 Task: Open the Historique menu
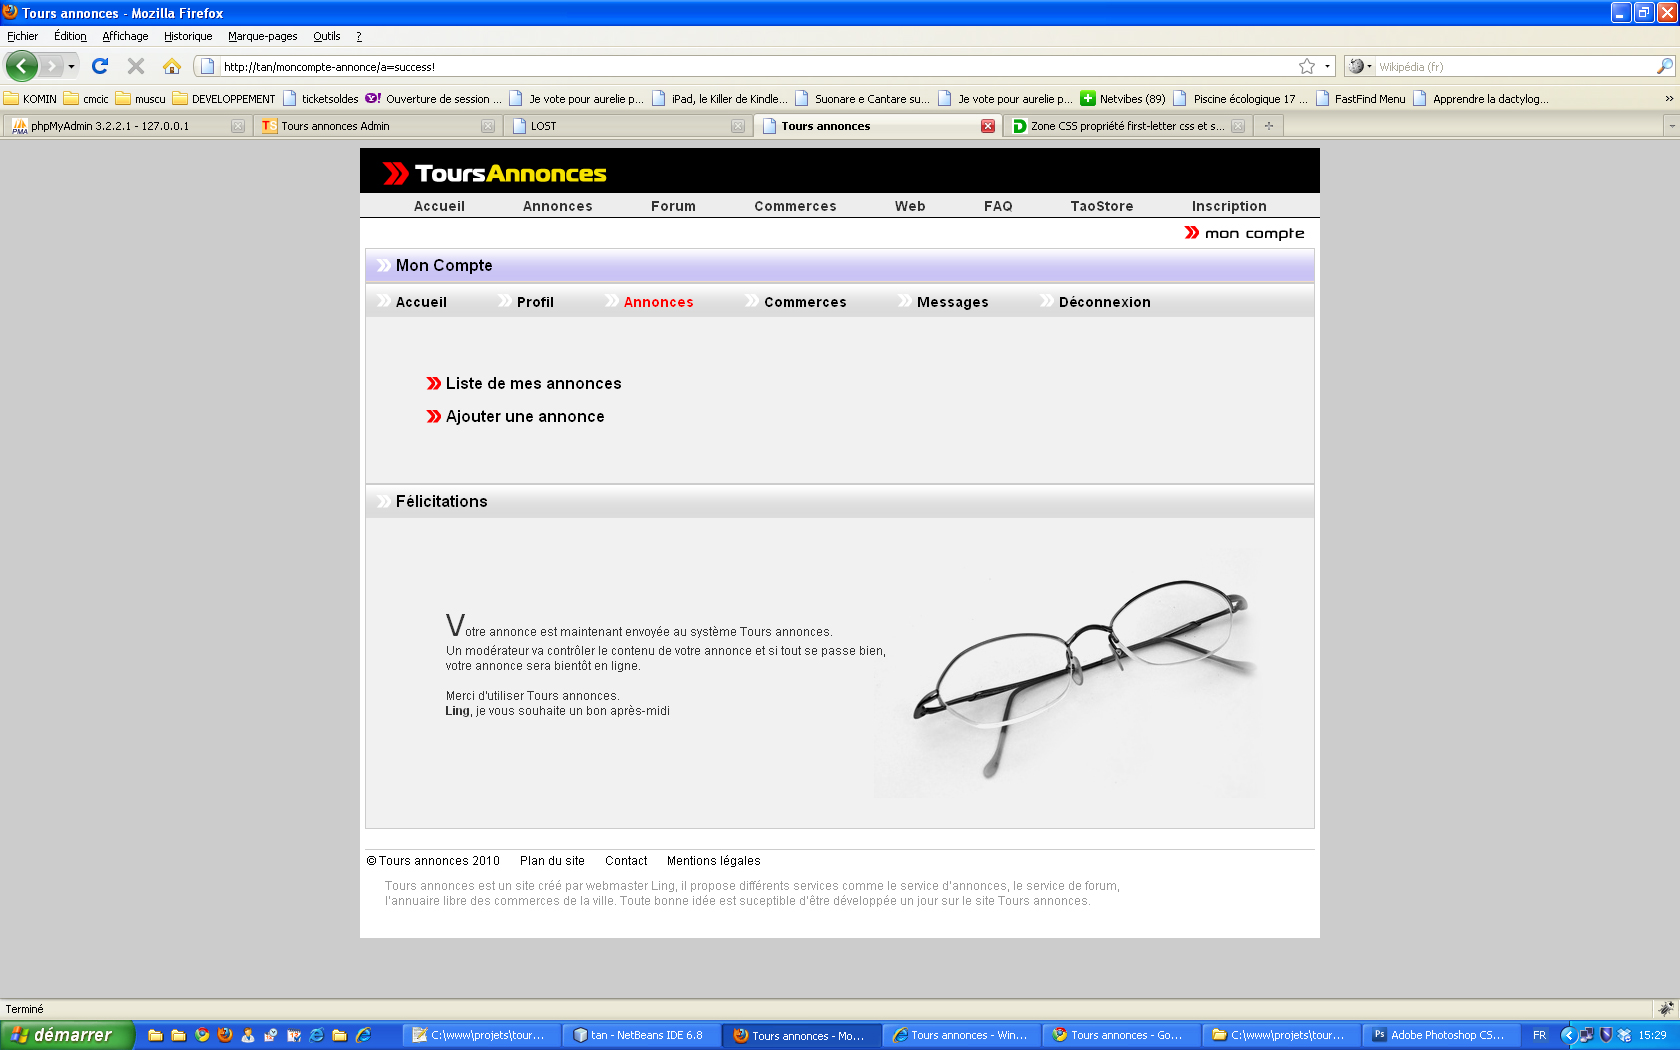tap(188, 36)
